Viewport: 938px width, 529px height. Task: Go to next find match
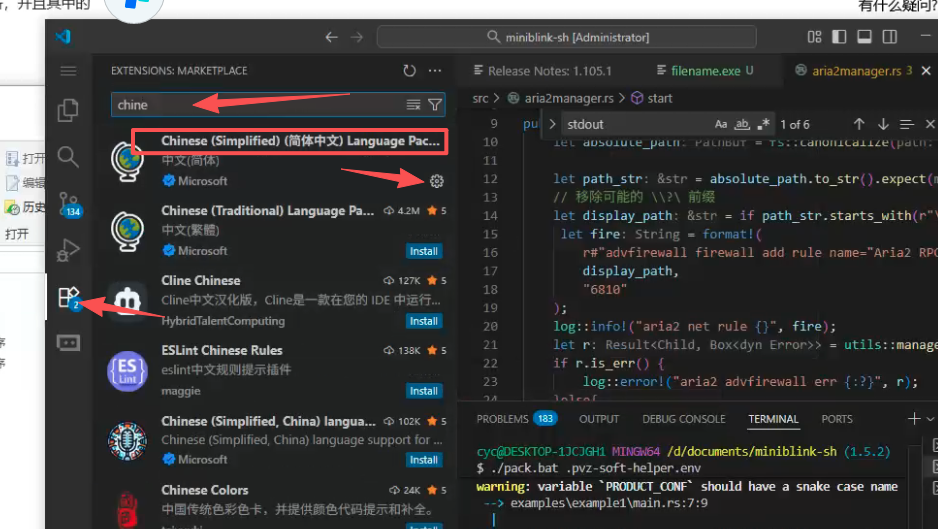tap(882, 125)
